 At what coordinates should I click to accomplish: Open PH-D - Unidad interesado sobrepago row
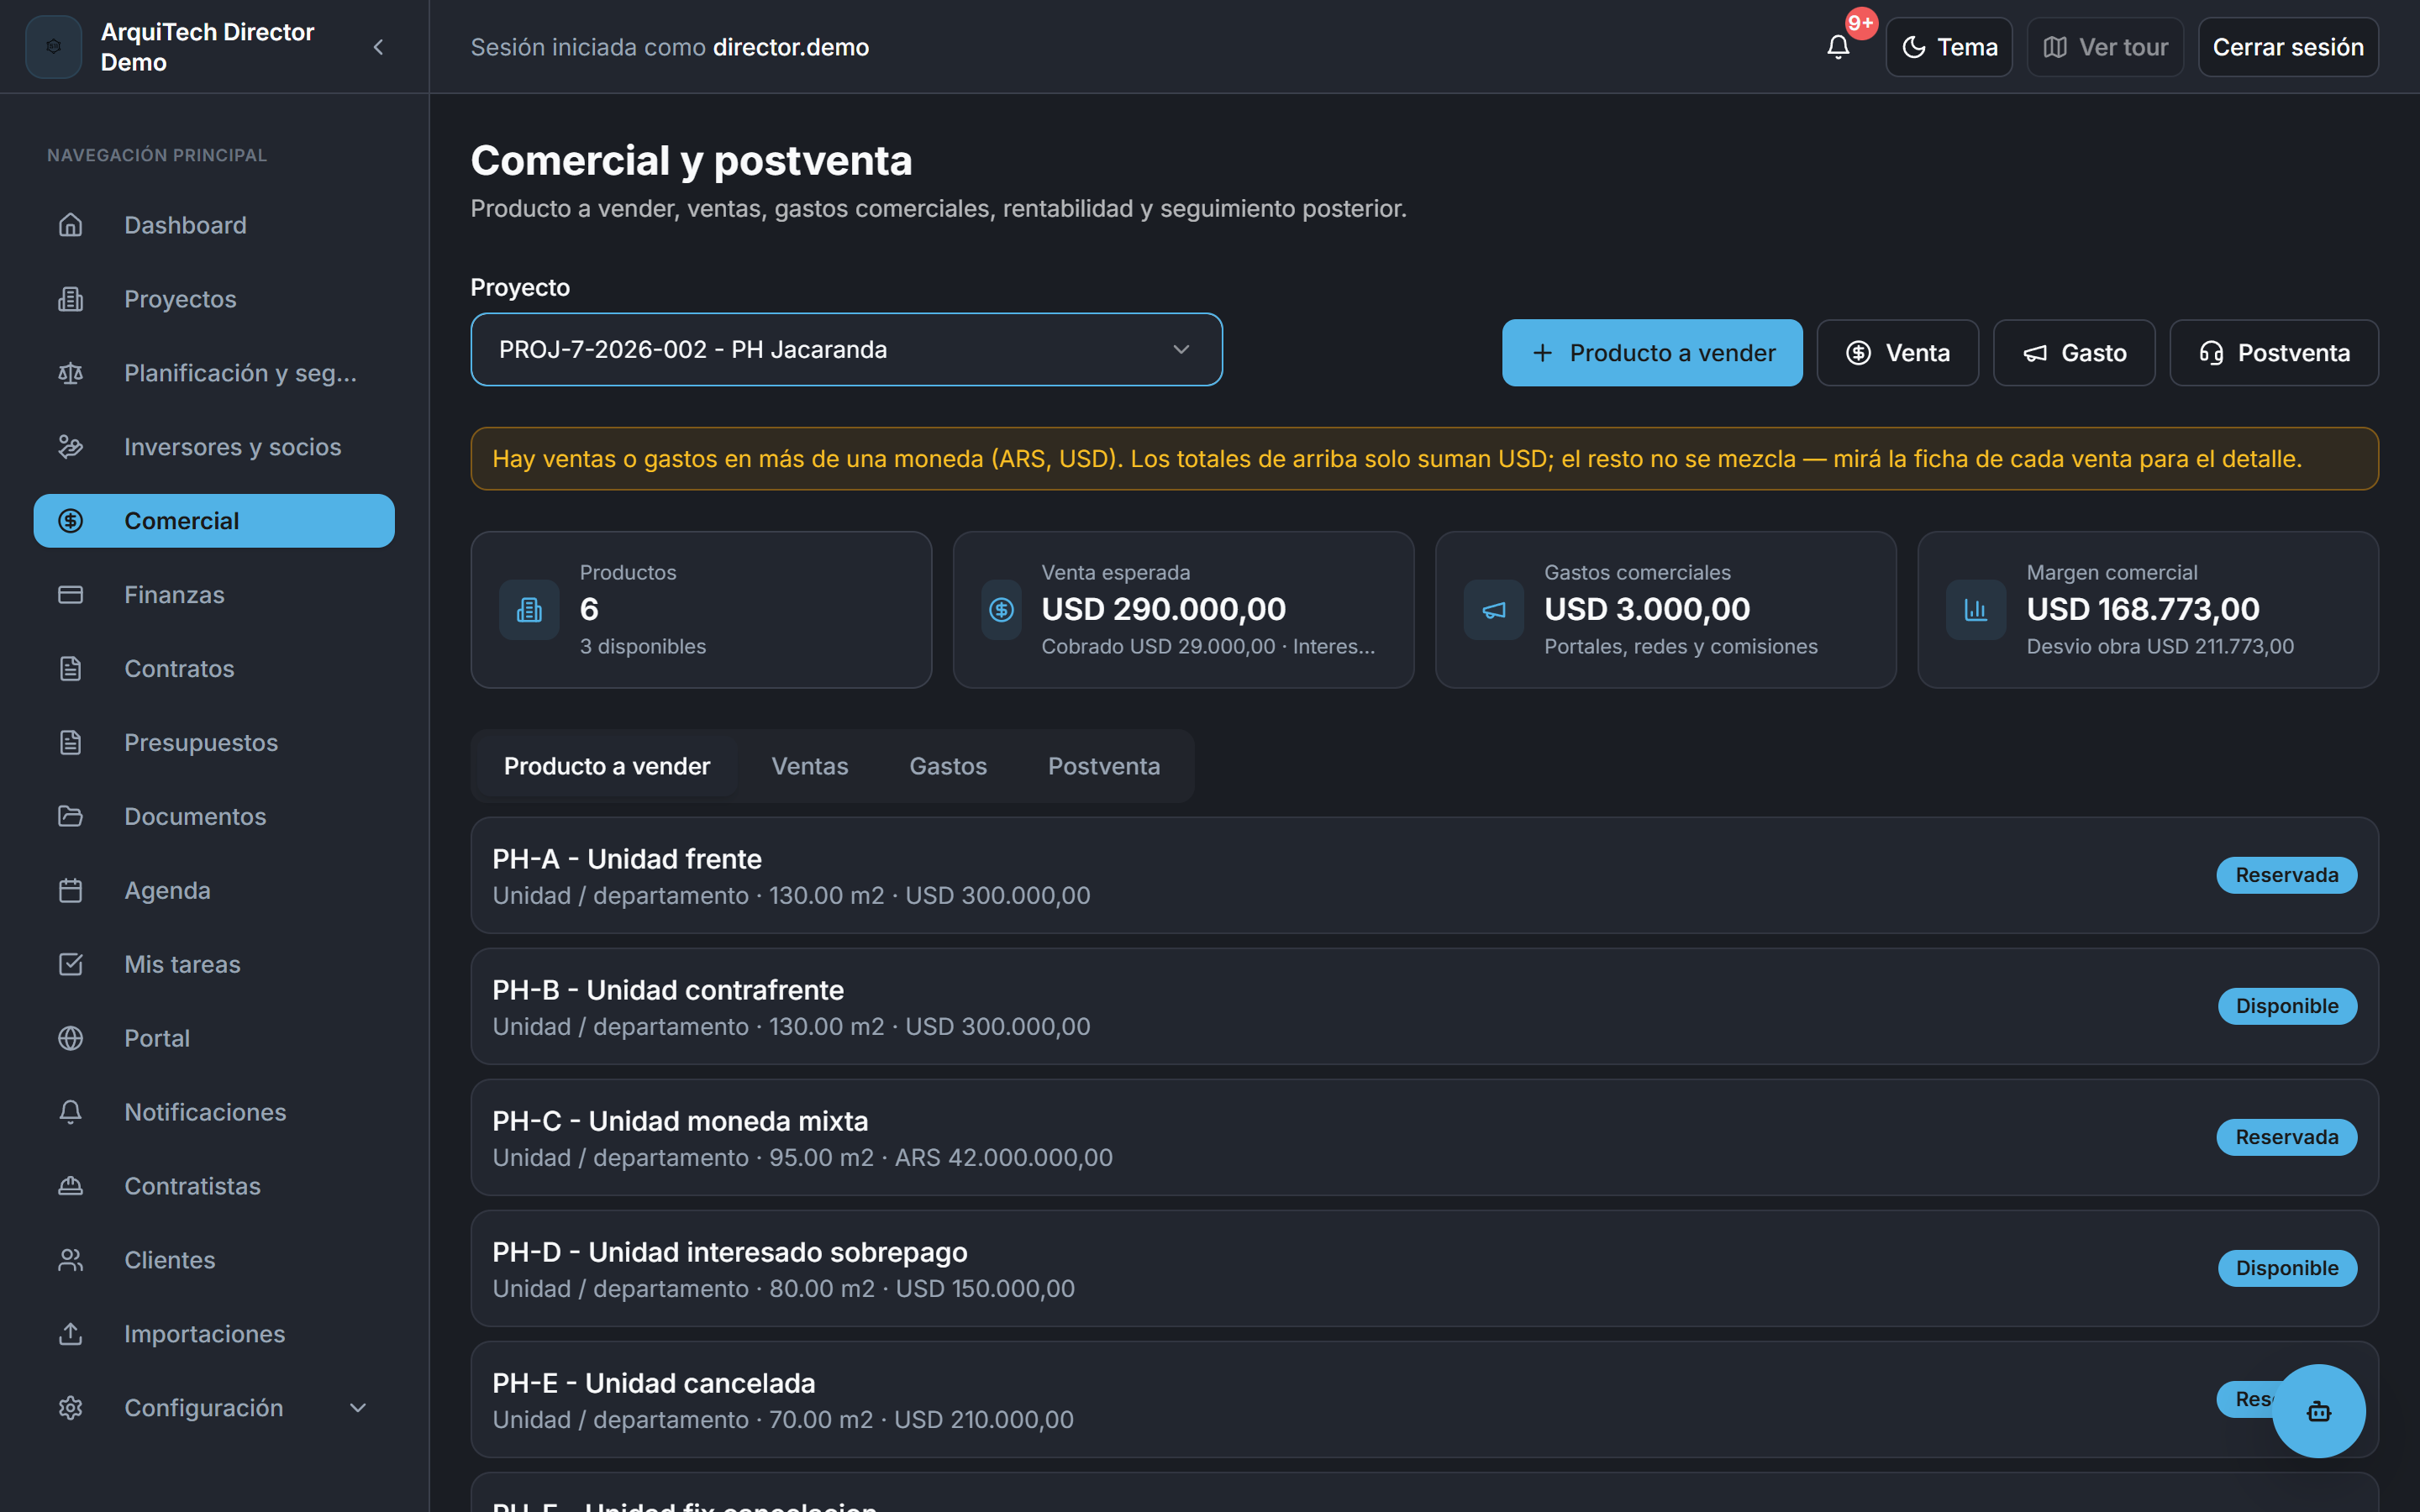point(1424,1269)
